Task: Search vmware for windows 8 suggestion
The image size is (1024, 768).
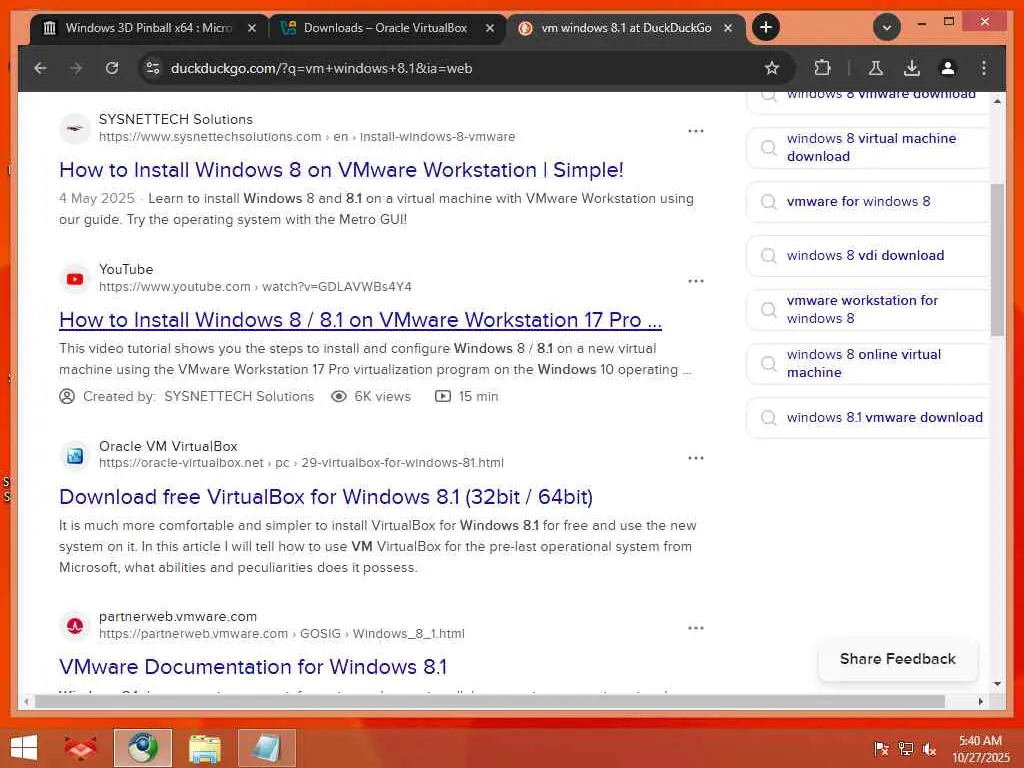Action: [x=867, y=201]
